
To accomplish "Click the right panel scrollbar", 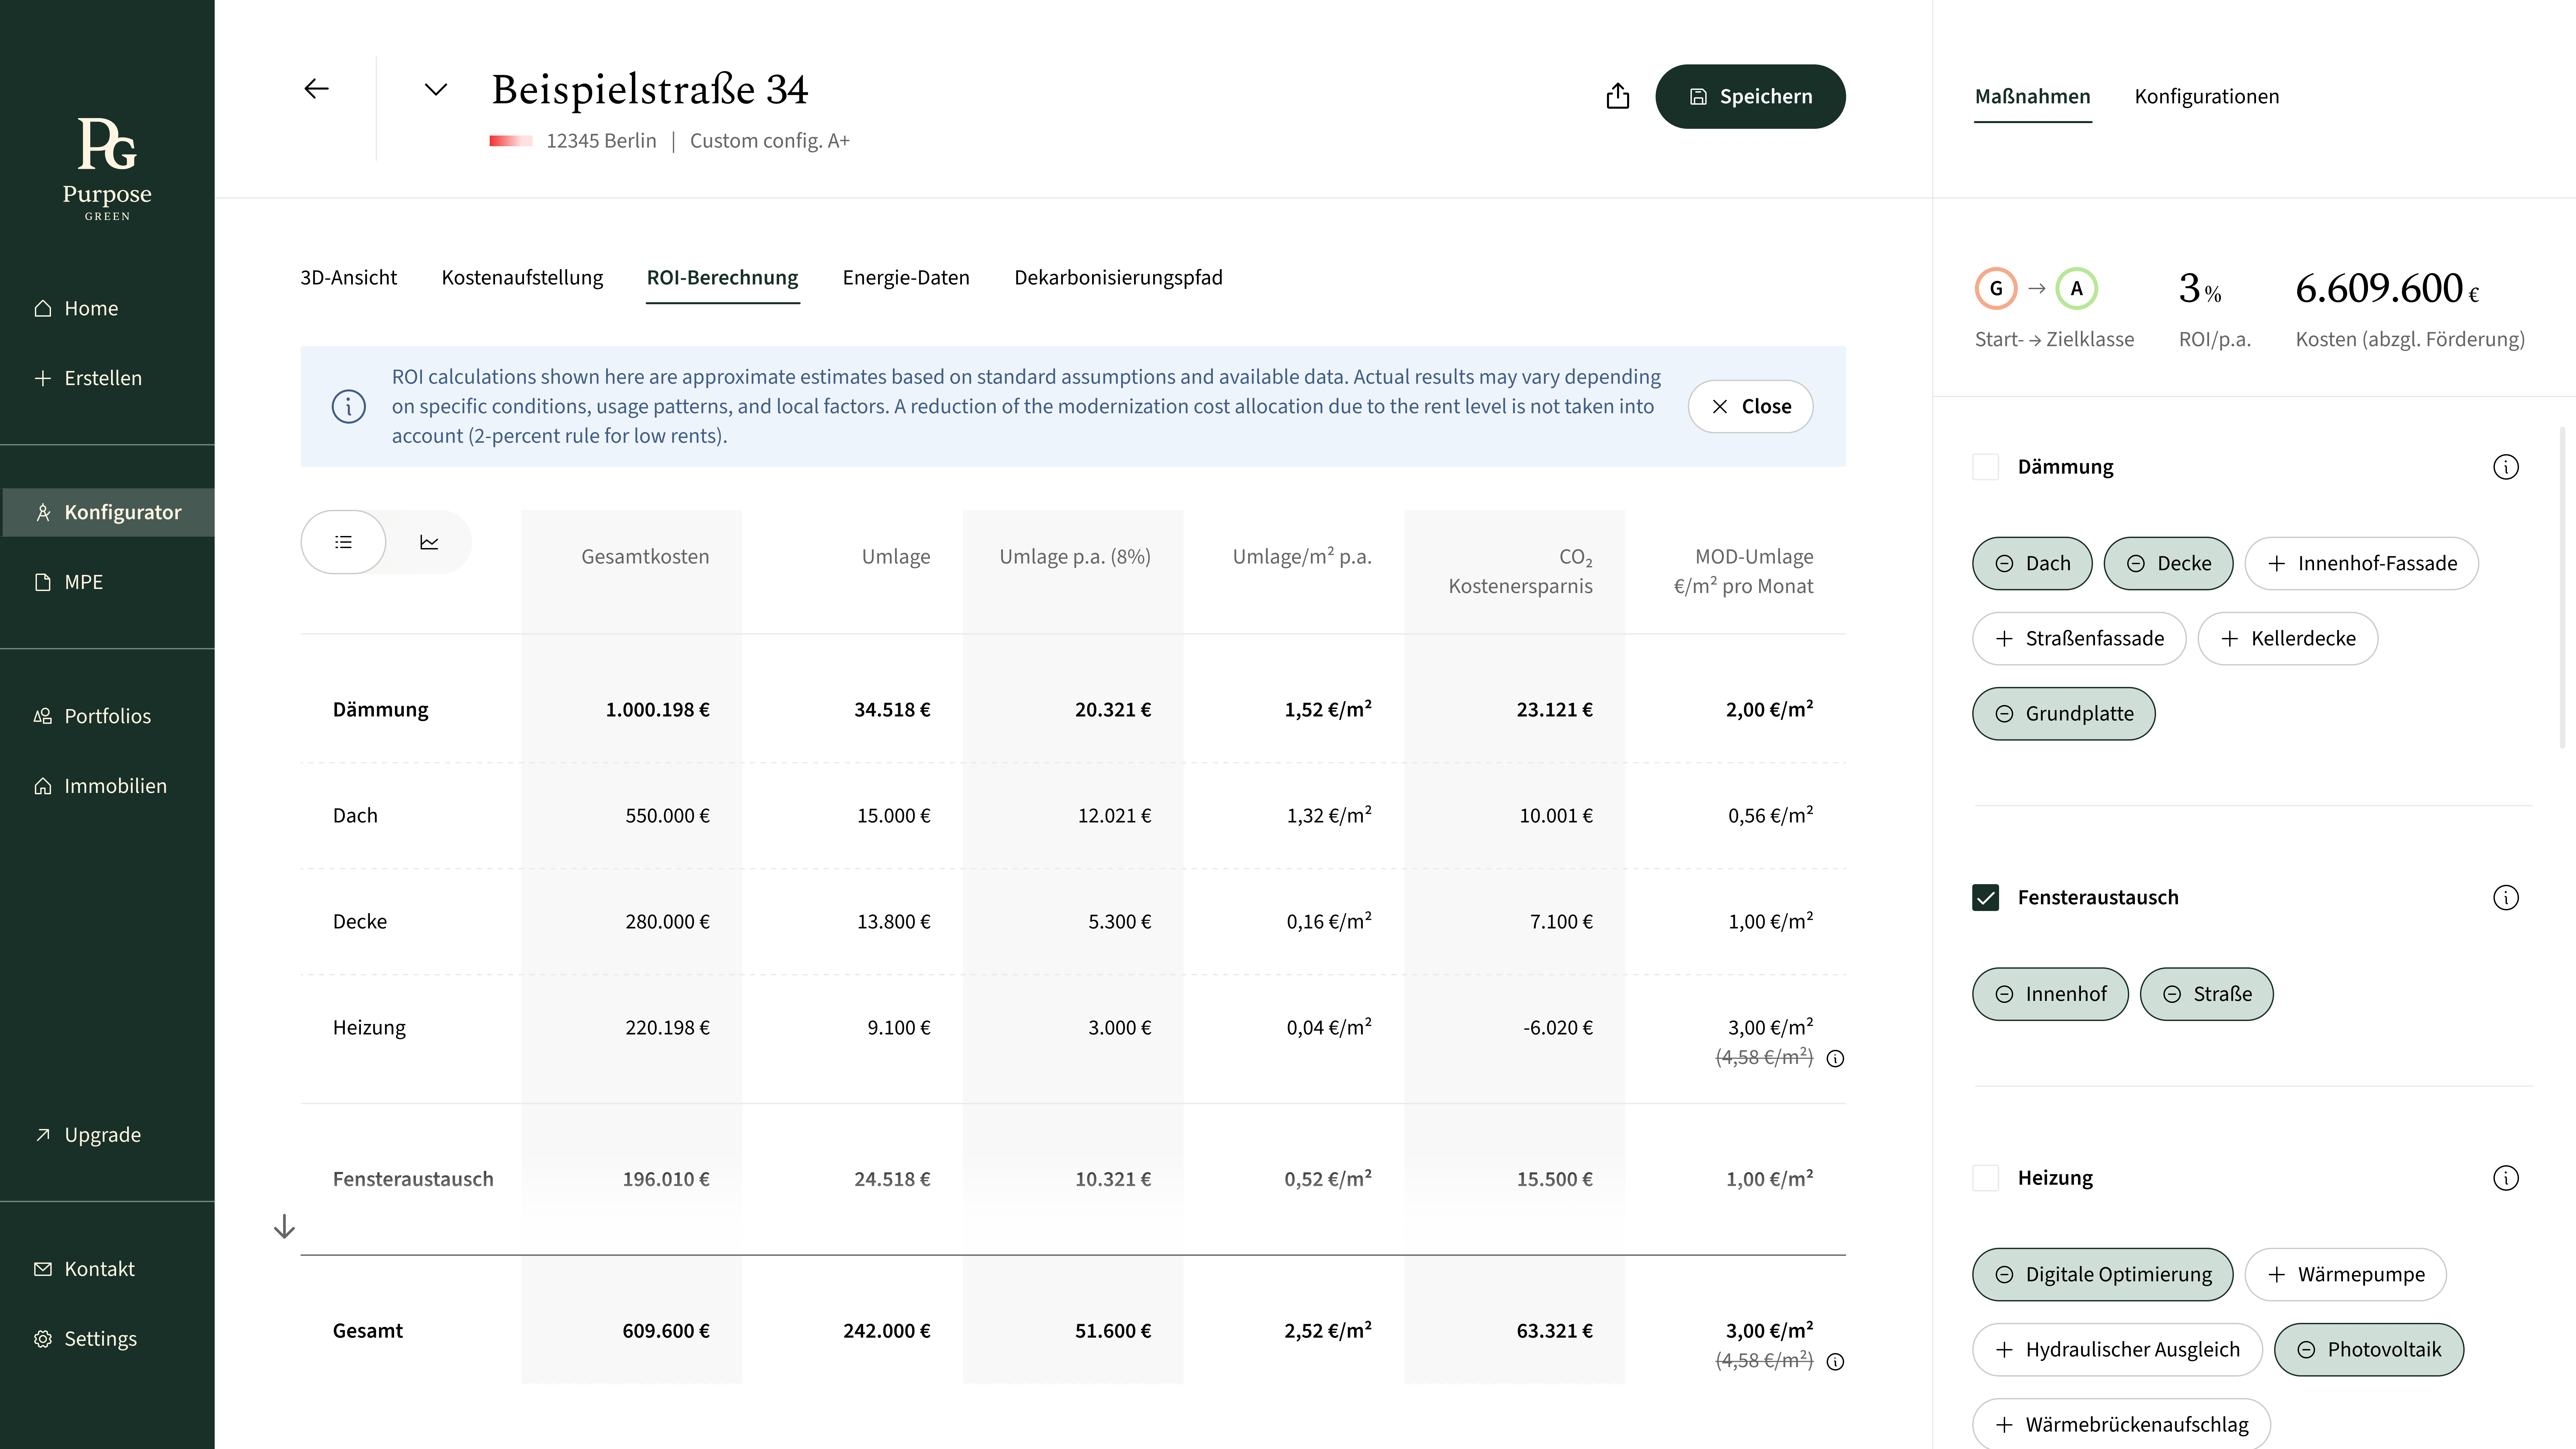I will click(x=2562, y=588).
